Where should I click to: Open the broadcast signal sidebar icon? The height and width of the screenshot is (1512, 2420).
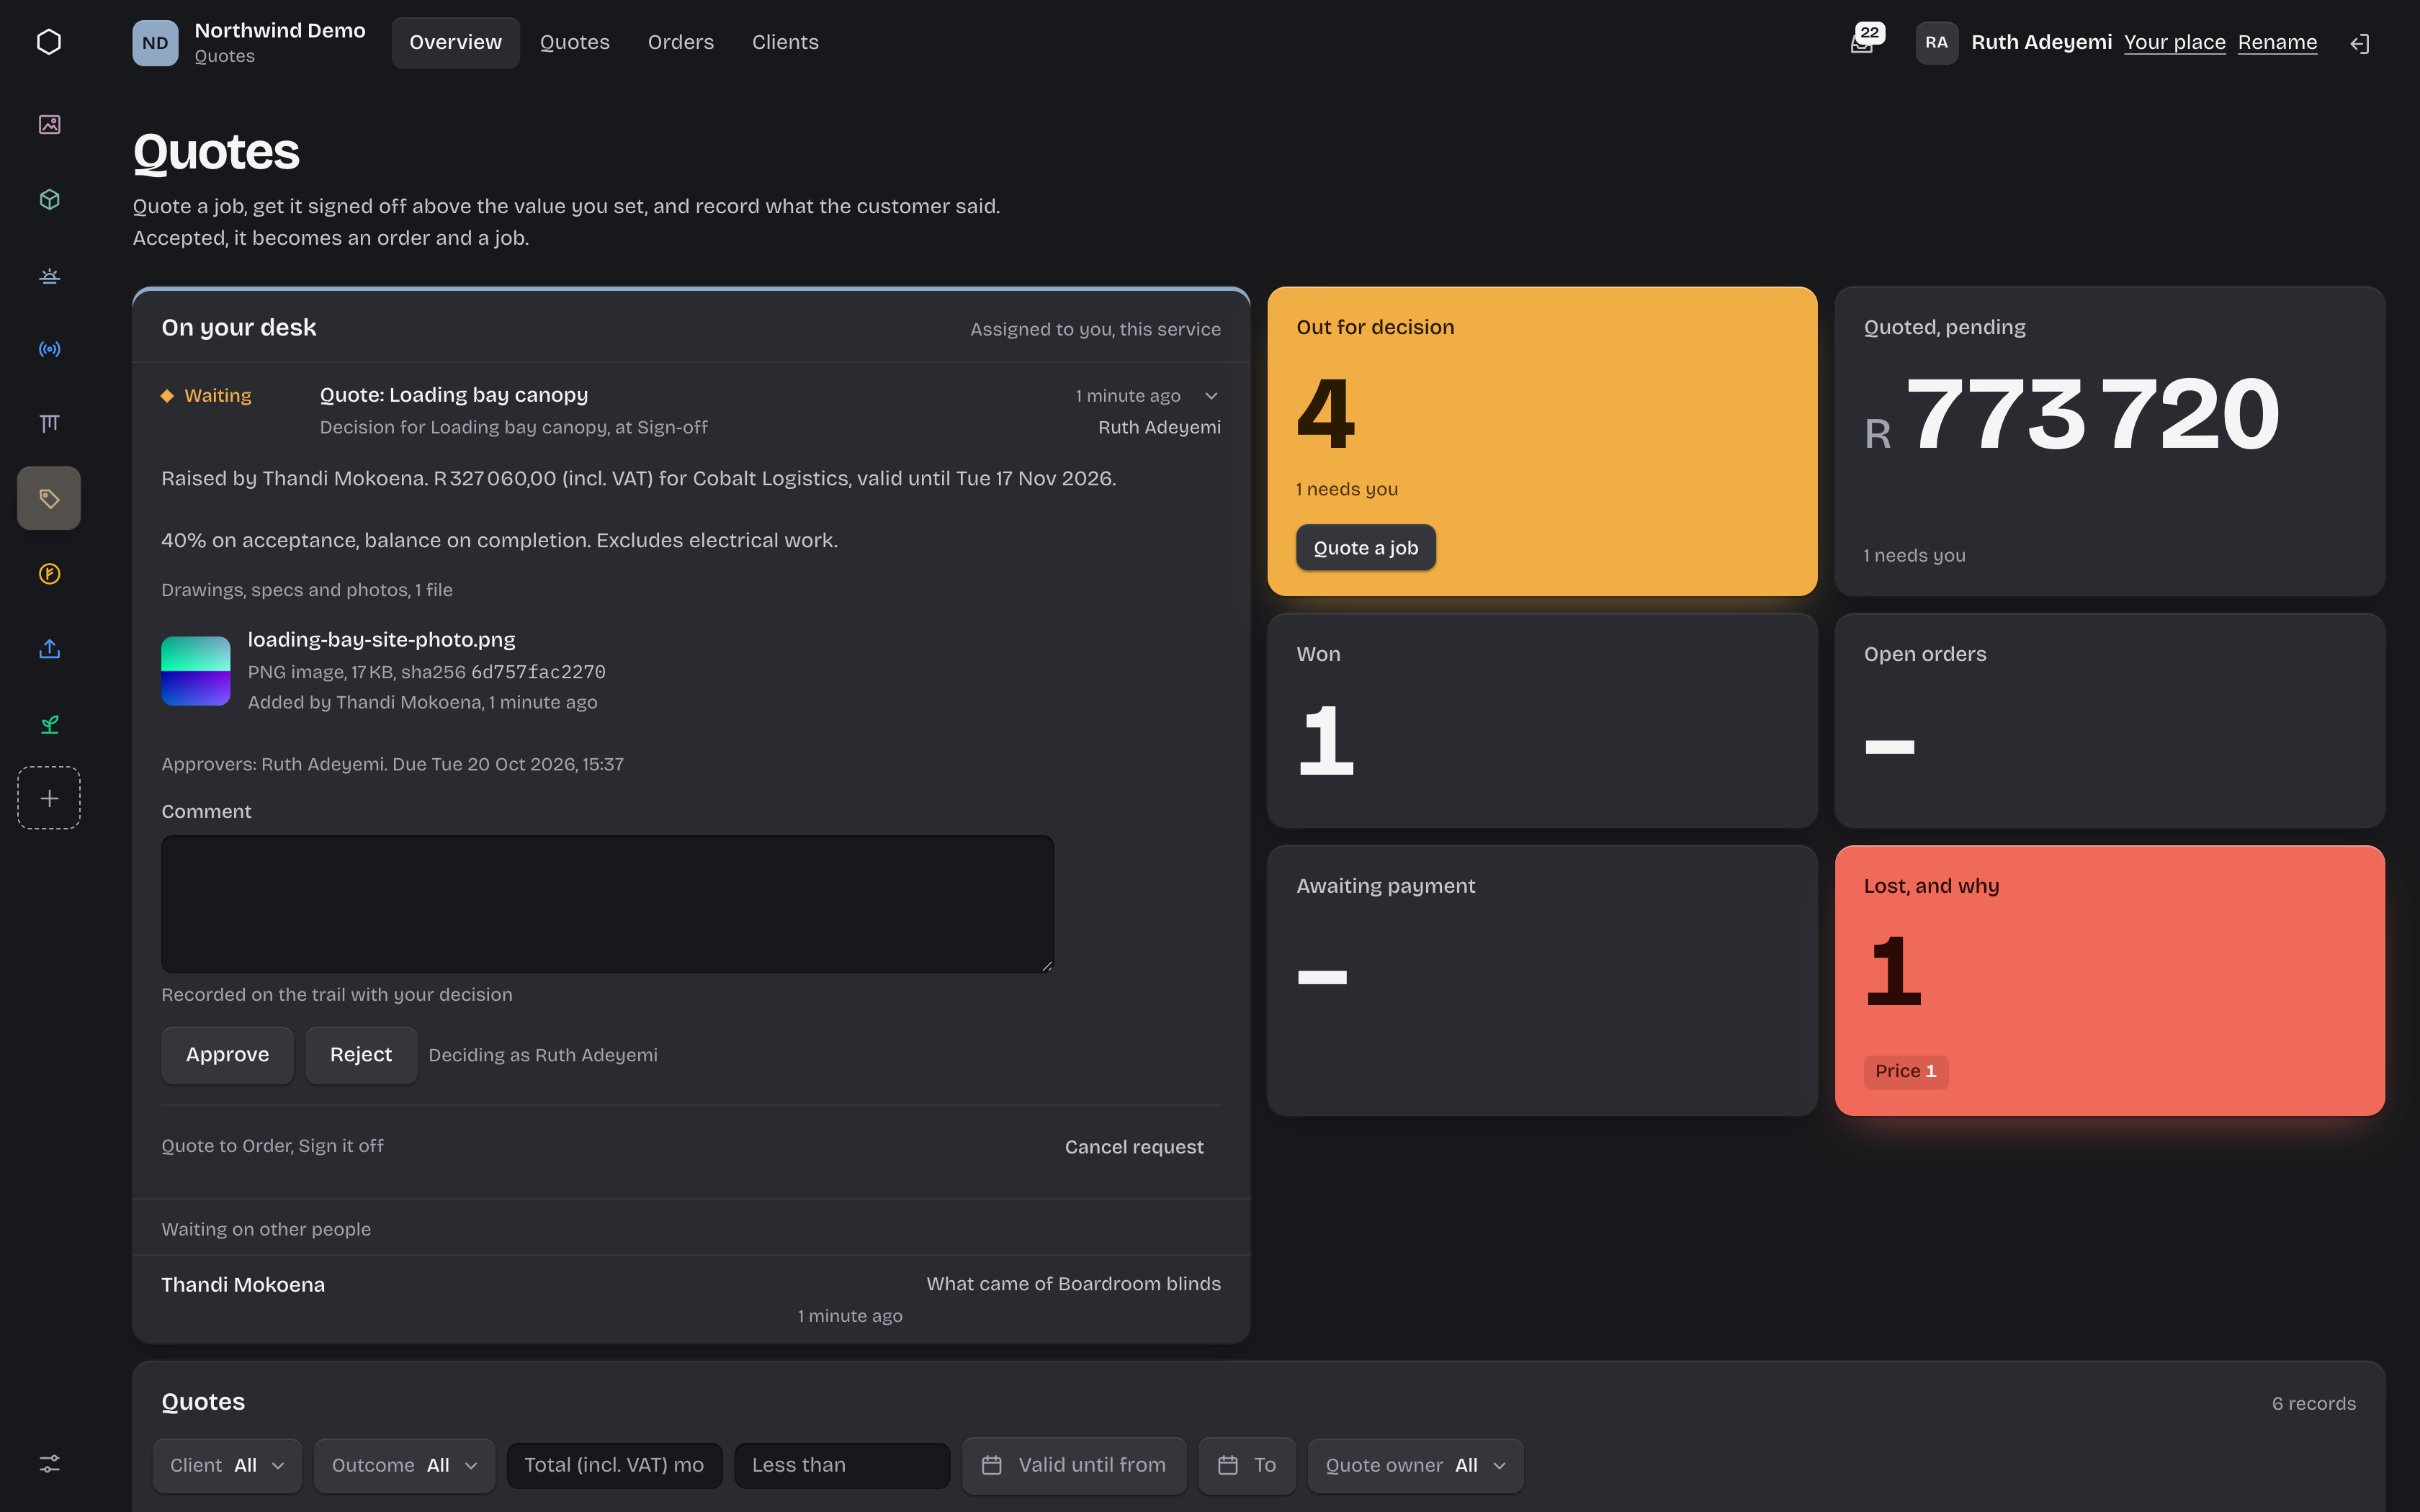click(x=49, y=349)
